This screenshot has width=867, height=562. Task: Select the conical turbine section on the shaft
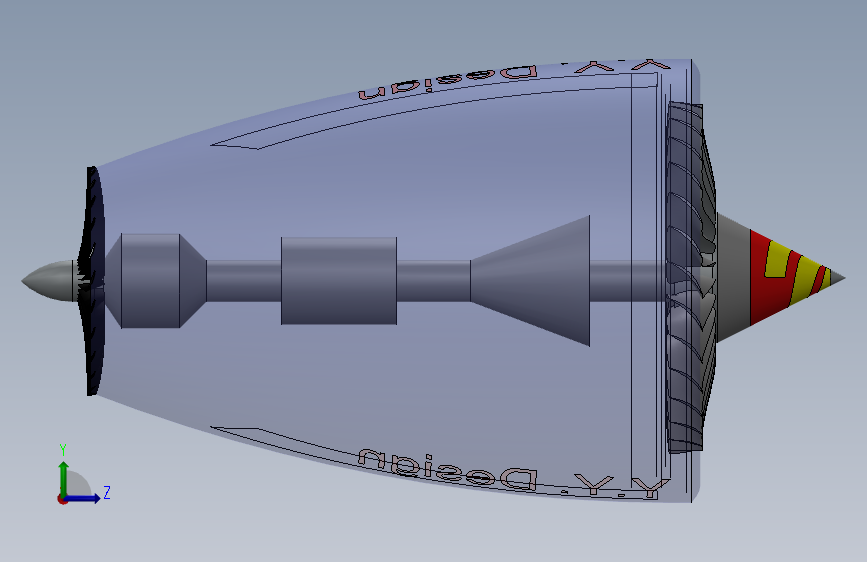point(530,281)
